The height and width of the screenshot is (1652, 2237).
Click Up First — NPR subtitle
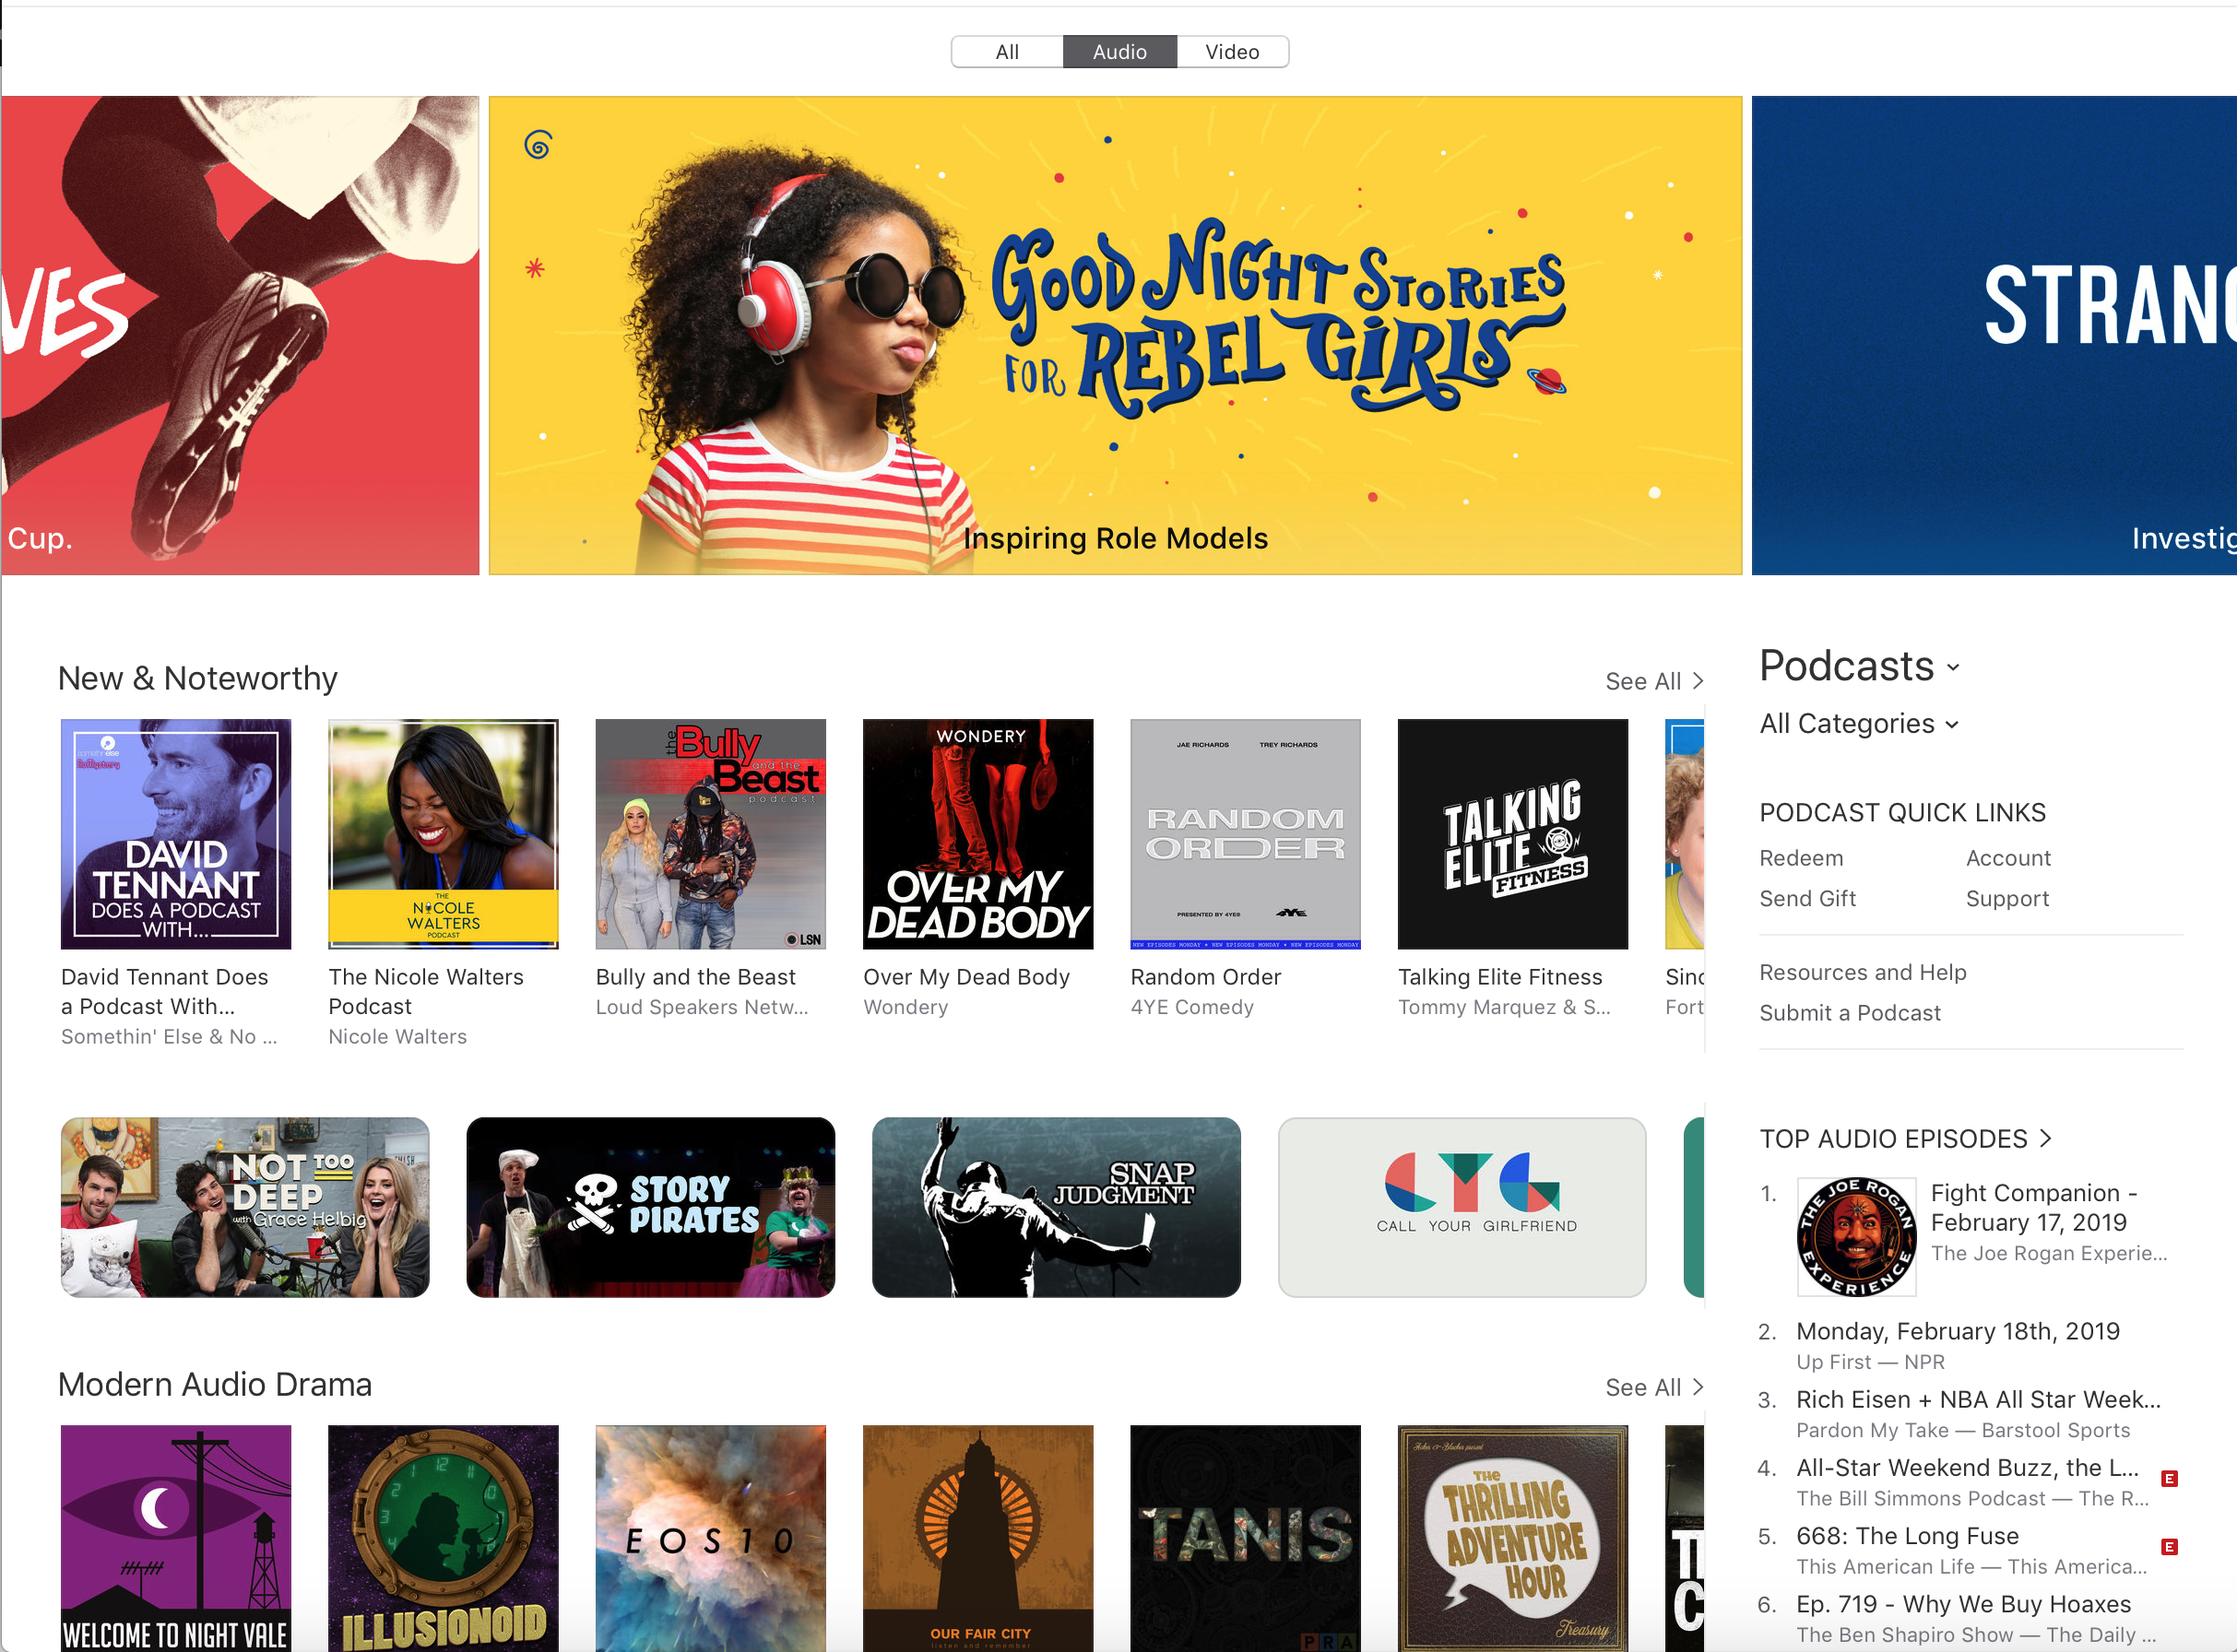1870,1362
